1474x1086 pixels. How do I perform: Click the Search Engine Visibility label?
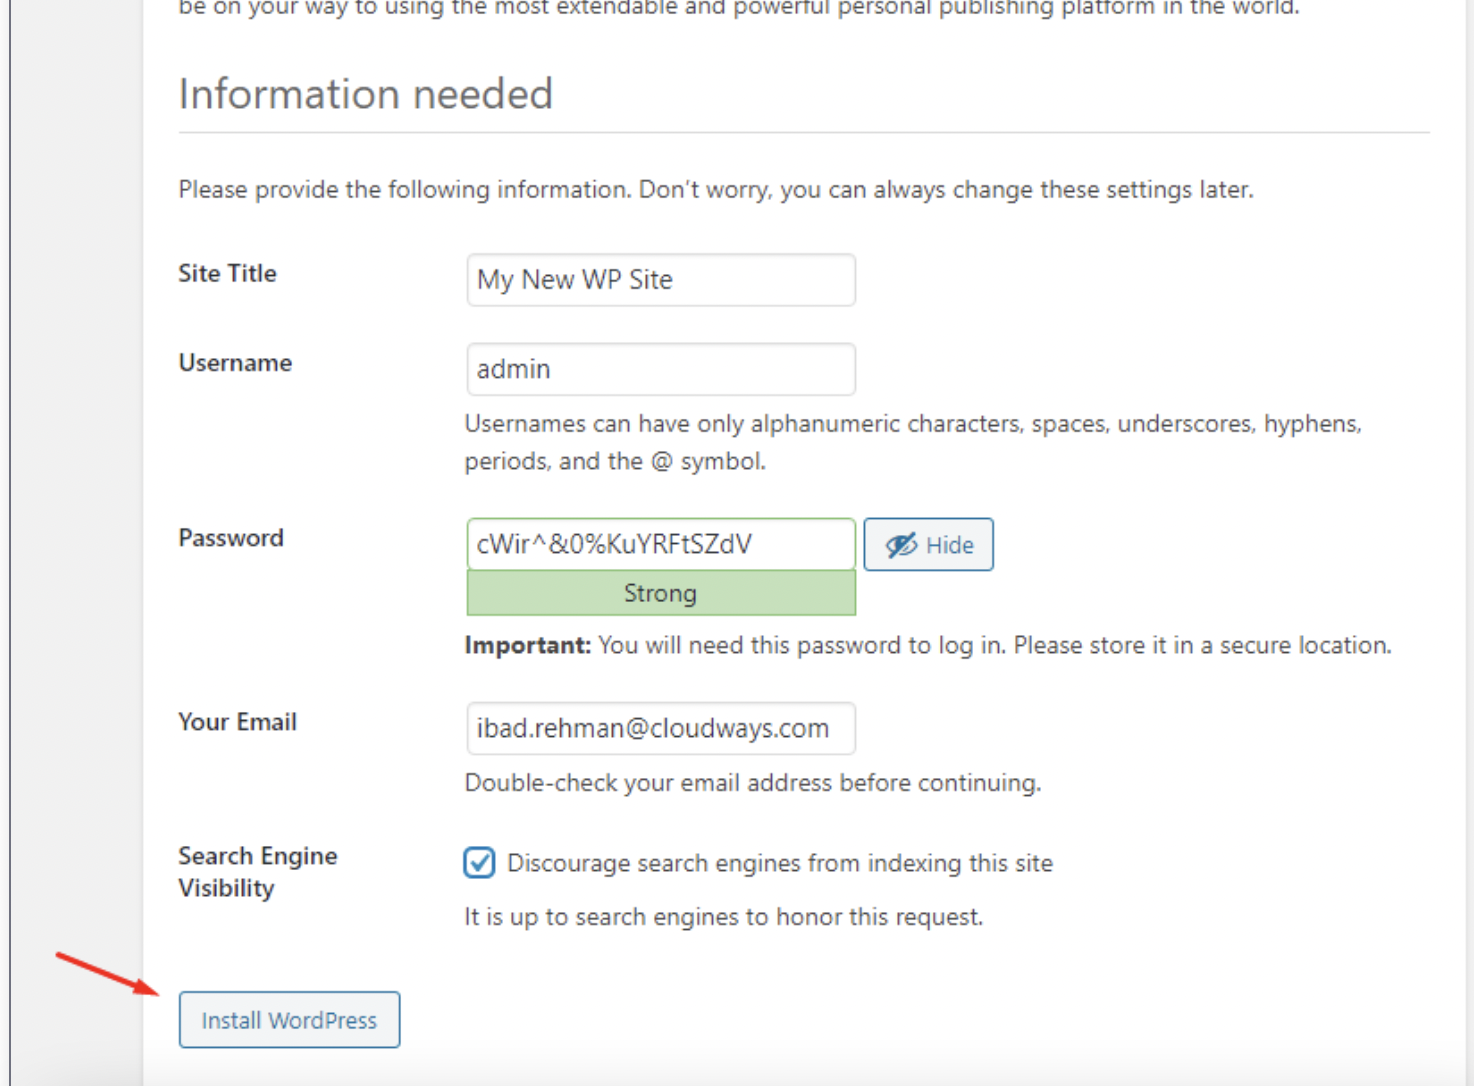tap(258, 872)
